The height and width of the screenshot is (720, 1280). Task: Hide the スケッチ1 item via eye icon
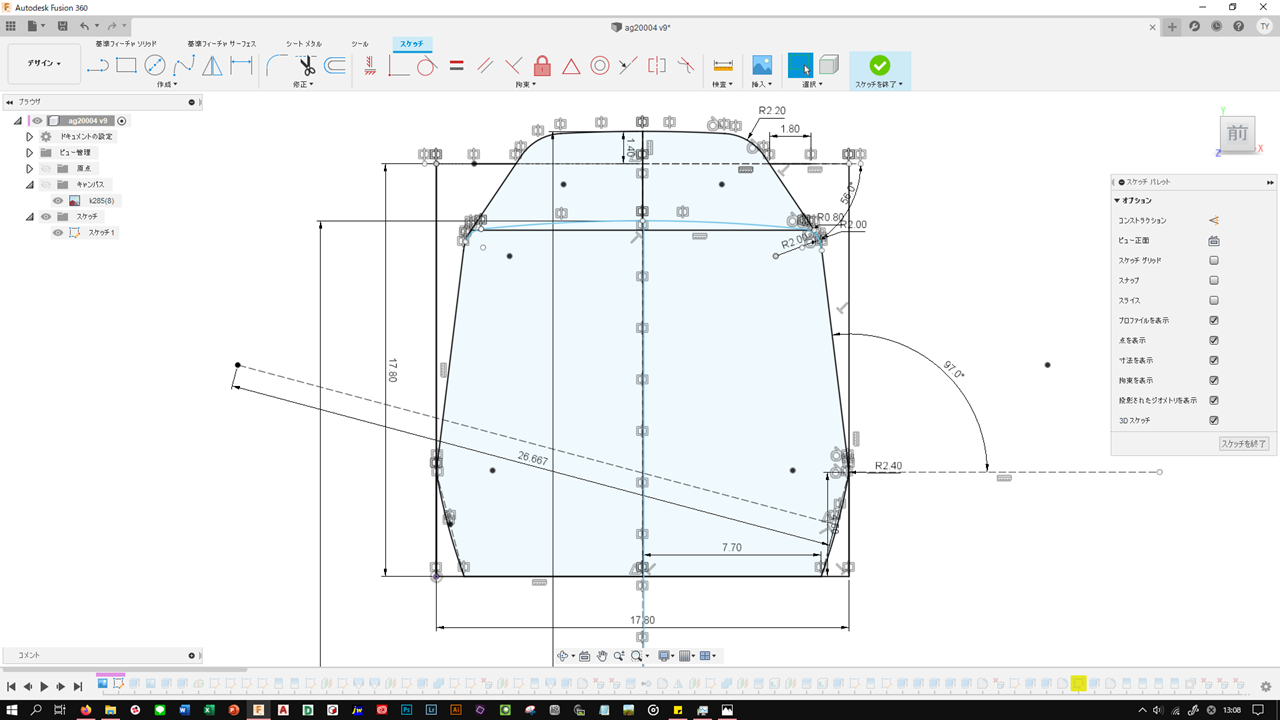pos(58,233)
